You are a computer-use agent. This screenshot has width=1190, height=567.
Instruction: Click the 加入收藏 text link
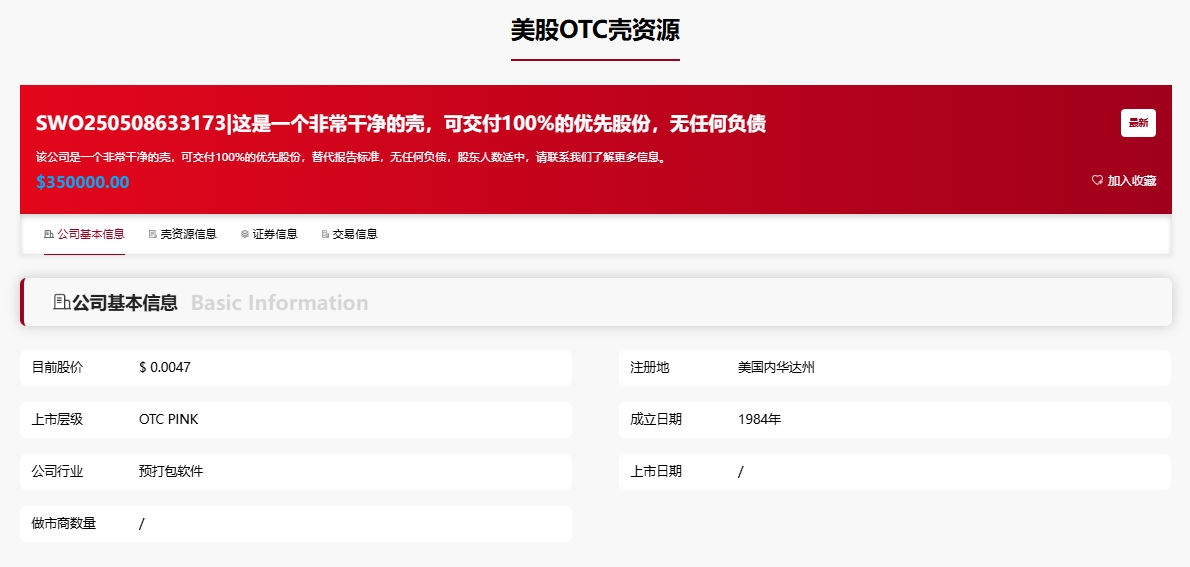point(1131,181)
